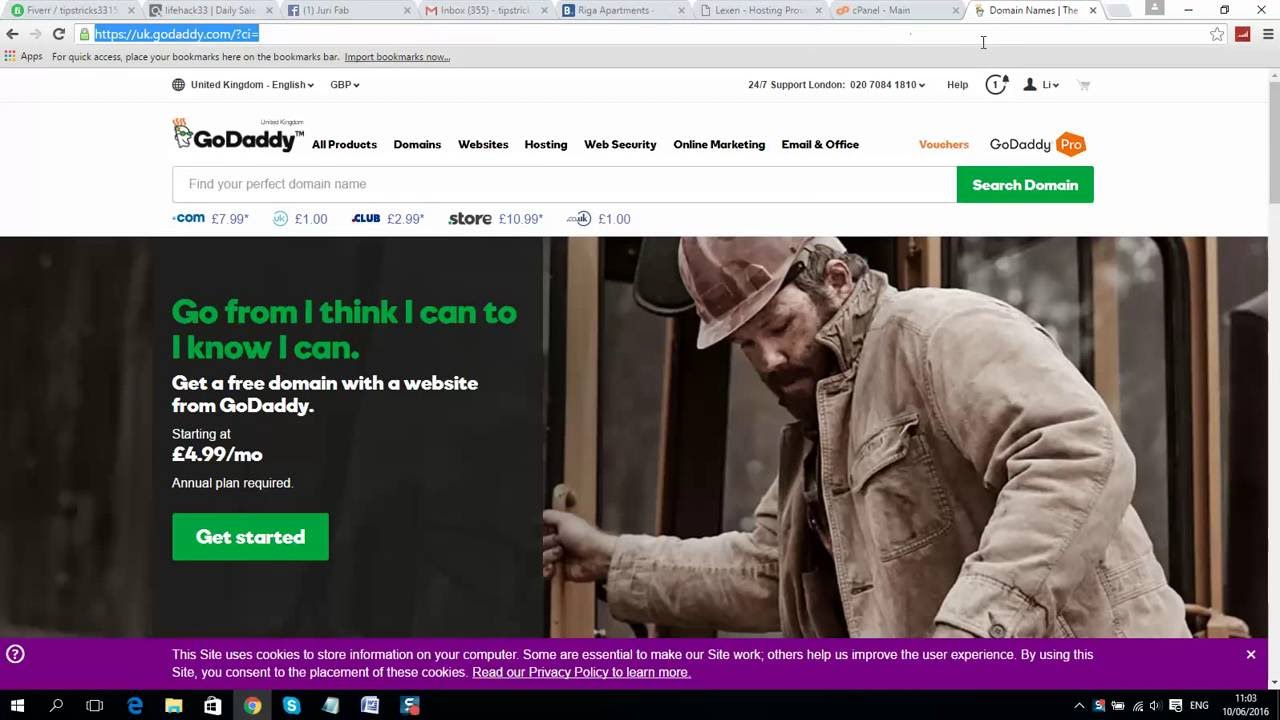Viewport: 1280px width, 720px height.
Task: Show hidden system tray icons
Action: coord(1079,706)
